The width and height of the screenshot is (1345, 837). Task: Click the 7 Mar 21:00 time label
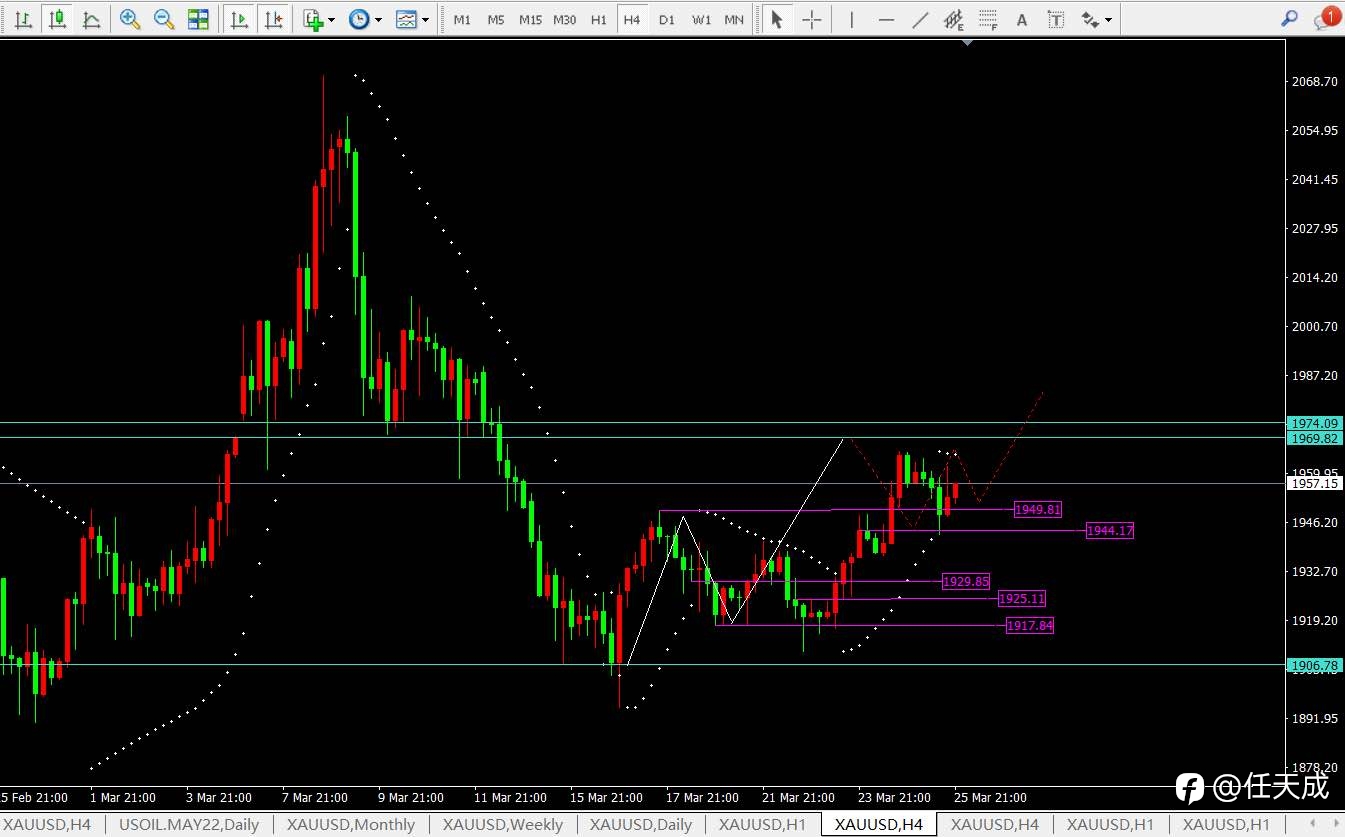click(315, 798)
